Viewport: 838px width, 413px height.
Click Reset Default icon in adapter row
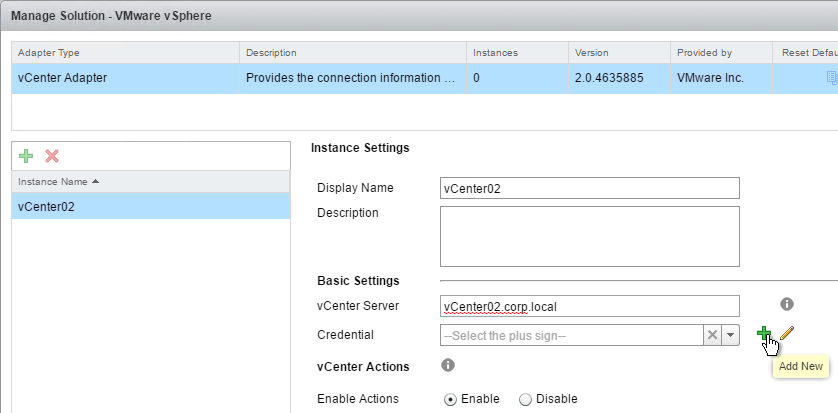click(x=832, y=77)
